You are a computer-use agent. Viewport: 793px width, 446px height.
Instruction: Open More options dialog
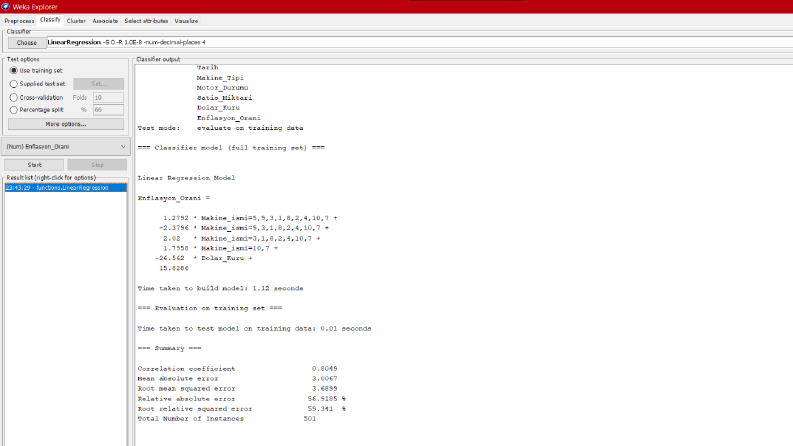point(66,124)
